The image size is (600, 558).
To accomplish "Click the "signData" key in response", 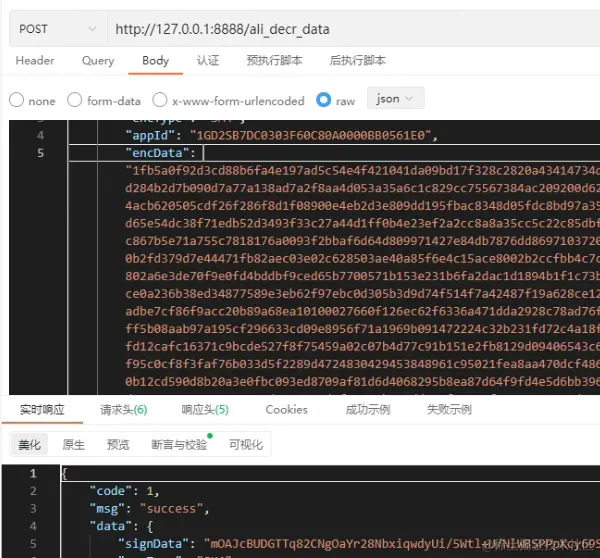I will click(153, 544).
